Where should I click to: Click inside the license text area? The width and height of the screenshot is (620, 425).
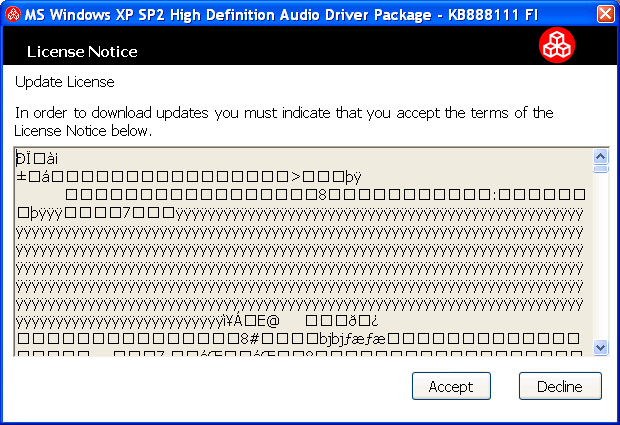point(300,250)
